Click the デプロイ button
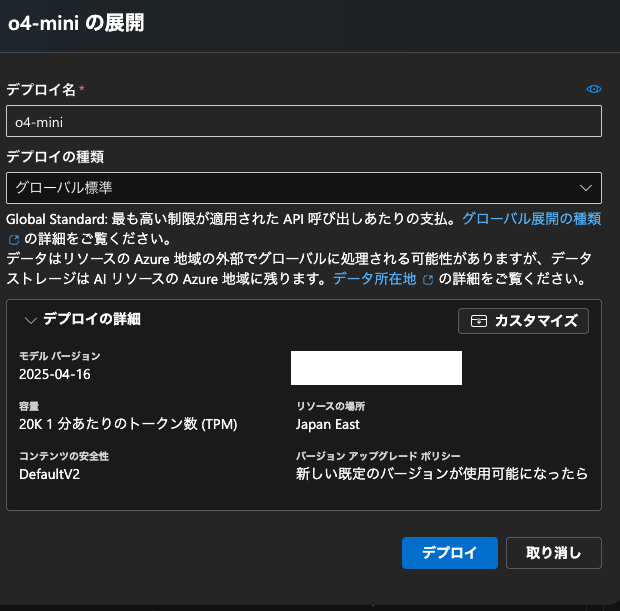The image size is (620, 611). click(450, 553)
